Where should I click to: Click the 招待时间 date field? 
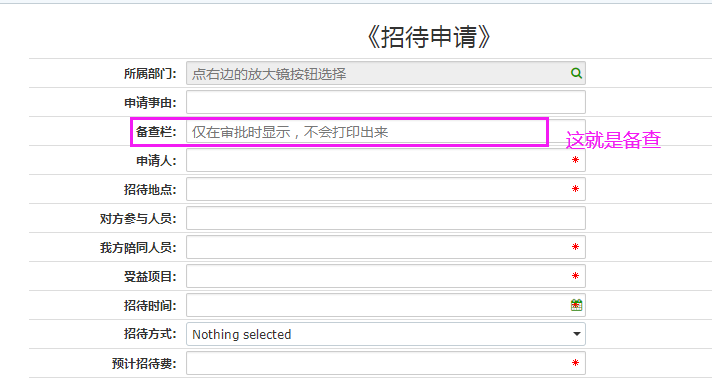point(386,305)
